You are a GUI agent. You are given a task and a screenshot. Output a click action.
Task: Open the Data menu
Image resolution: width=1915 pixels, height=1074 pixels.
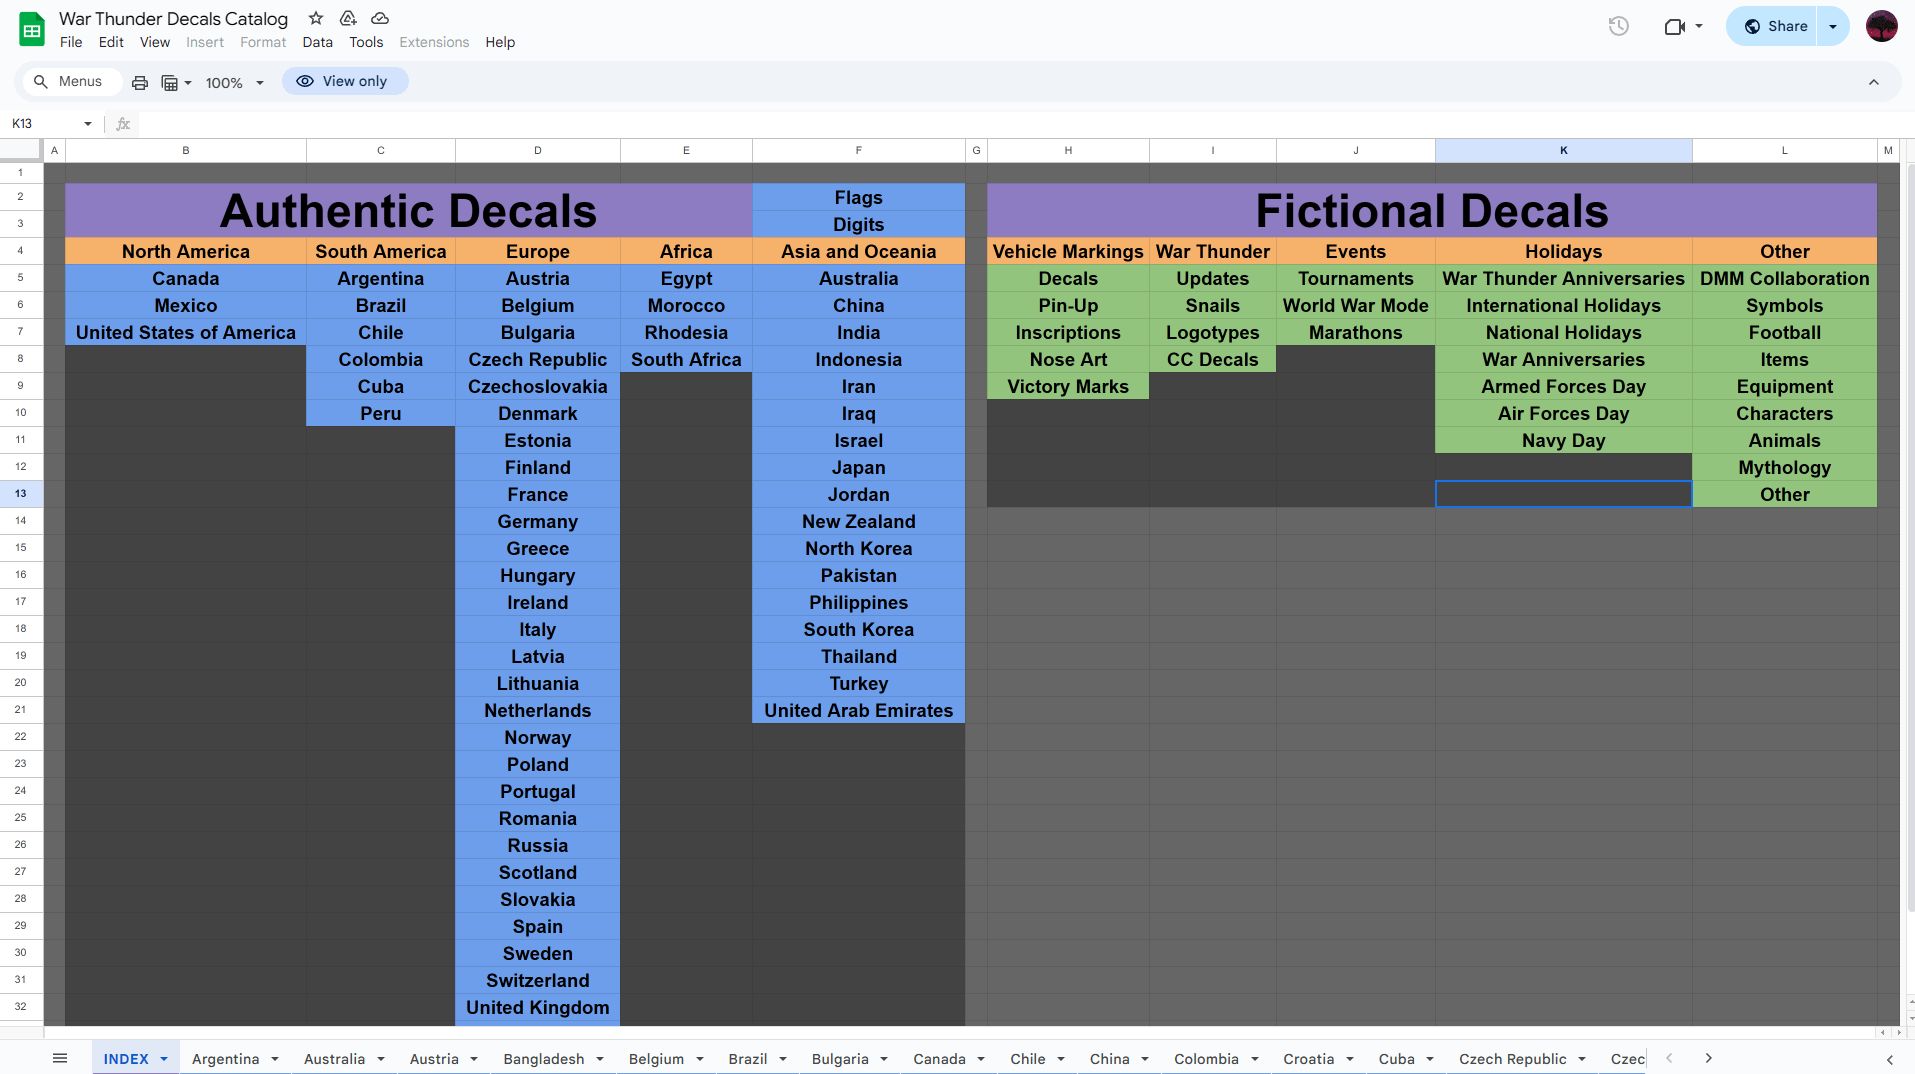[317, 42]
